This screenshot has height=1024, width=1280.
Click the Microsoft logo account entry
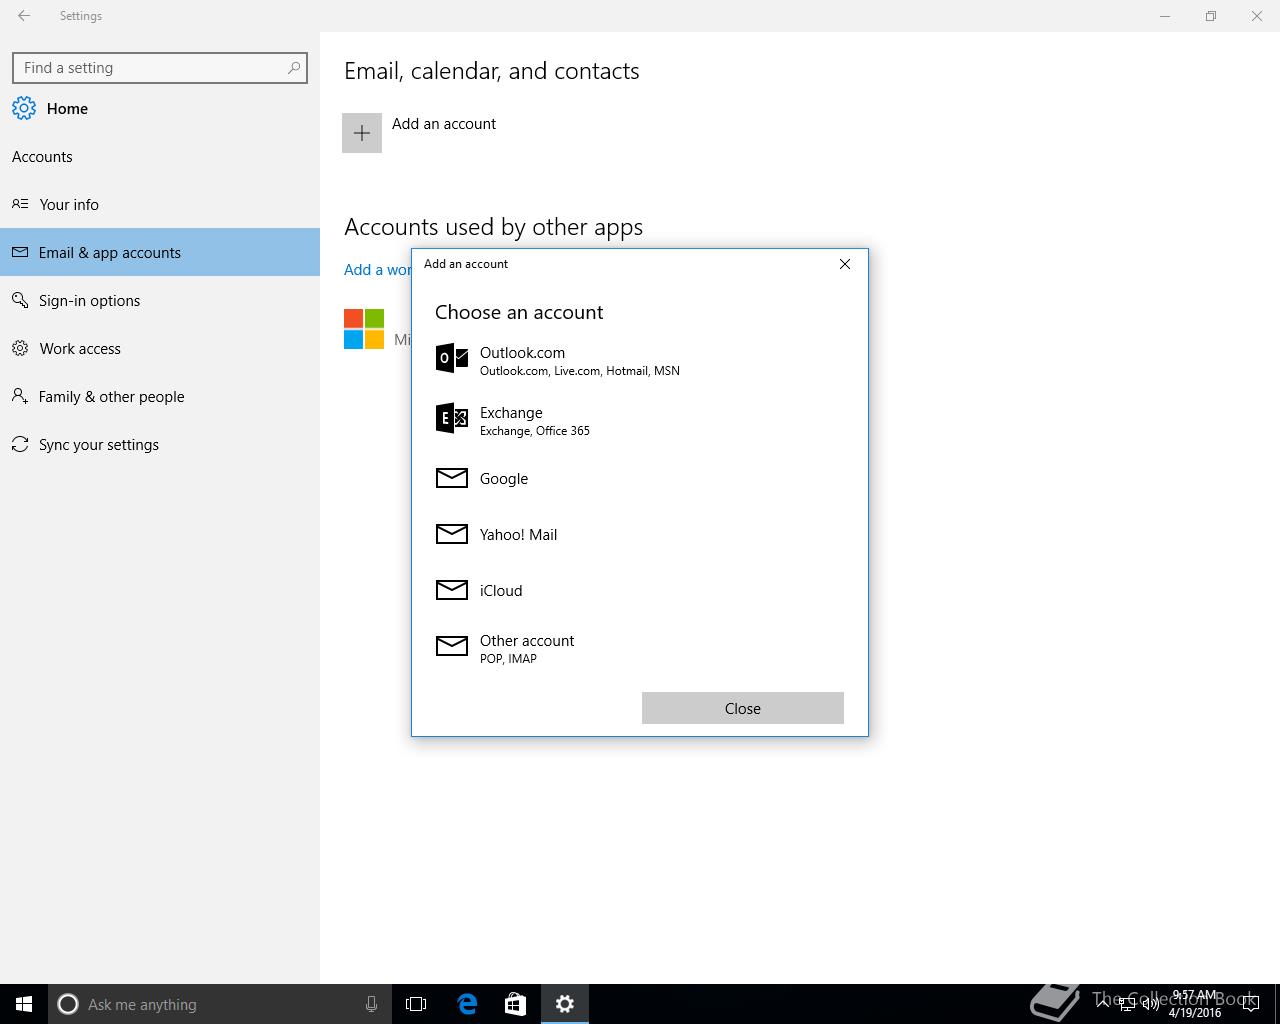tap(364, 329)
